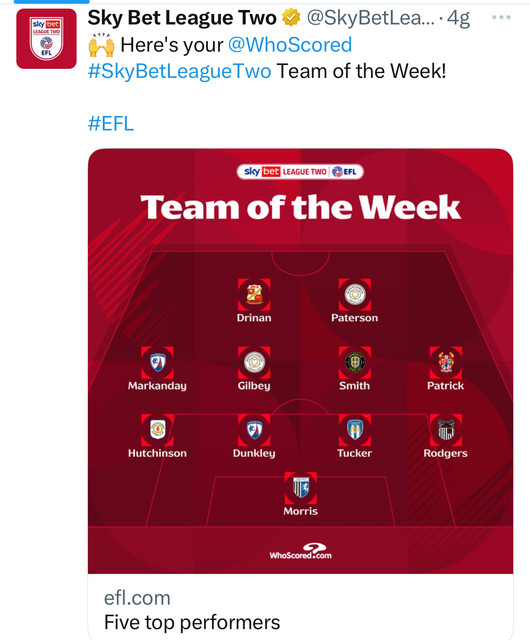Open the three-dot more options menu
Screen dimensions: 530x640
pos(501,17)
